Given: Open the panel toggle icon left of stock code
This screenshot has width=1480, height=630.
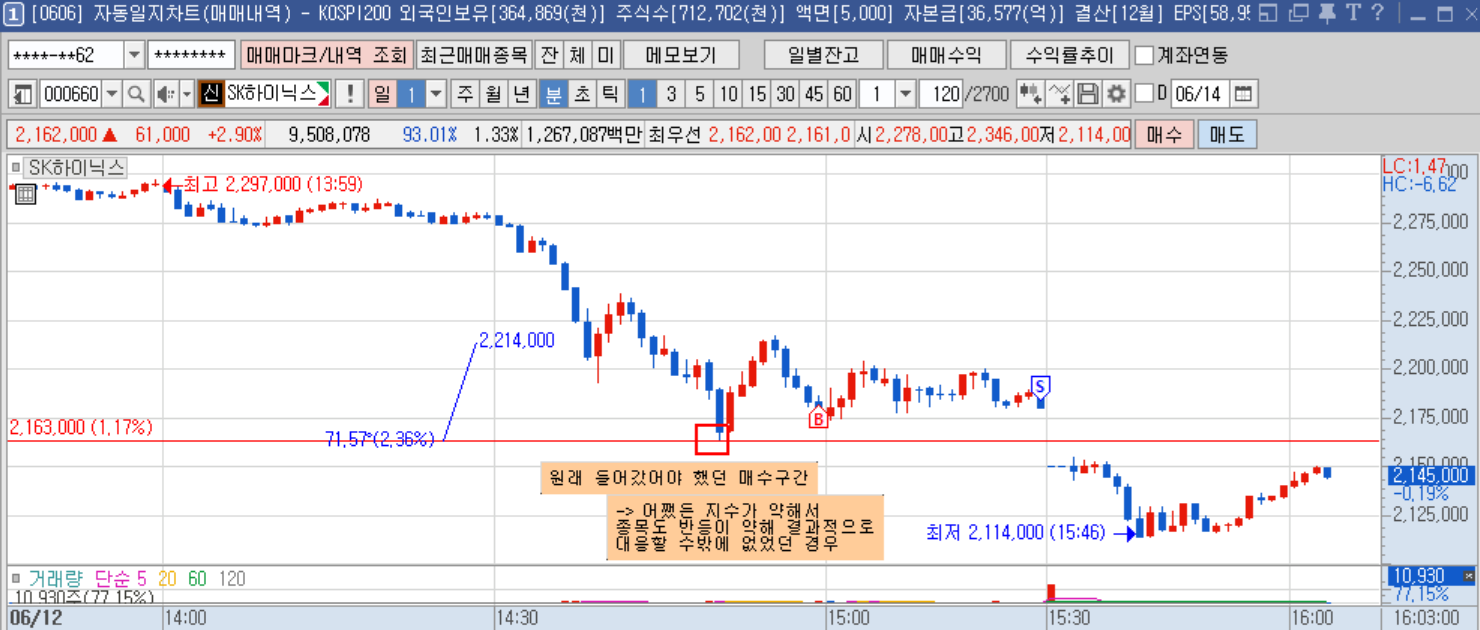Looking at the screenshot, I should 24,95.
